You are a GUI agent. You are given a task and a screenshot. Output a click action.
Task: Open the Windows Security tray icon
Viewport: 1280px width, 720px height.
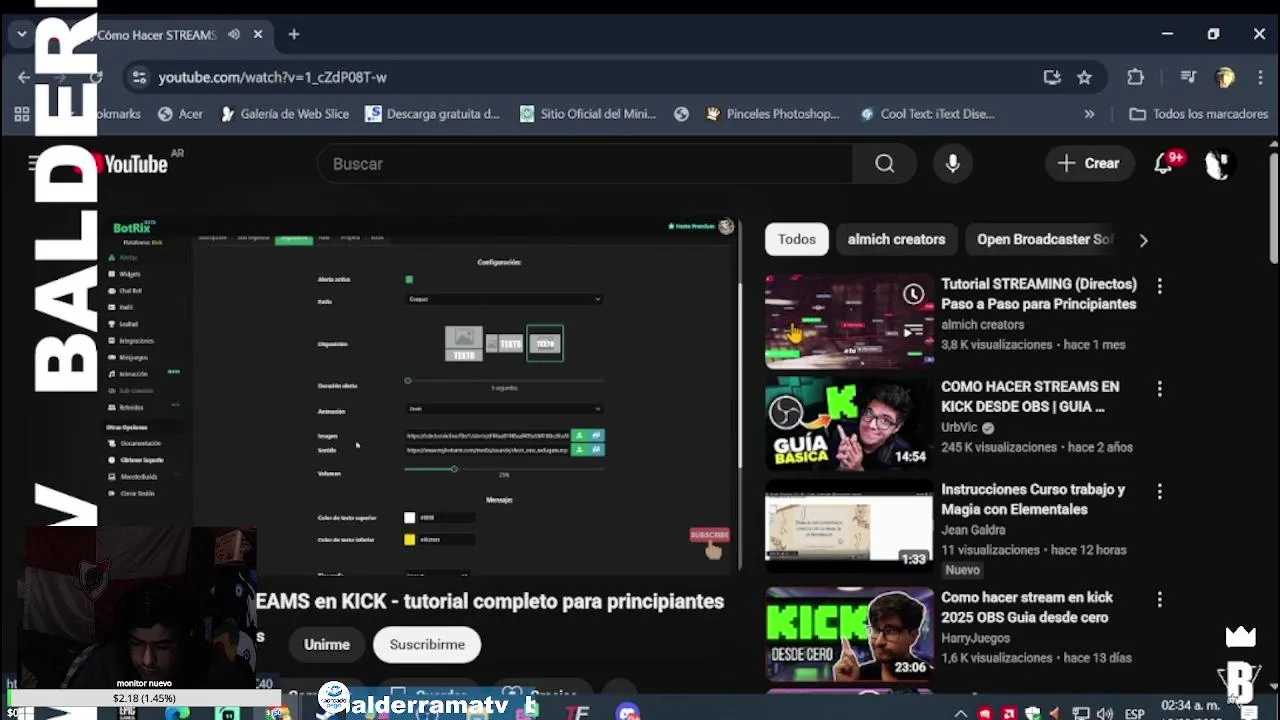pyautogui.click(x=1032, y=714)
